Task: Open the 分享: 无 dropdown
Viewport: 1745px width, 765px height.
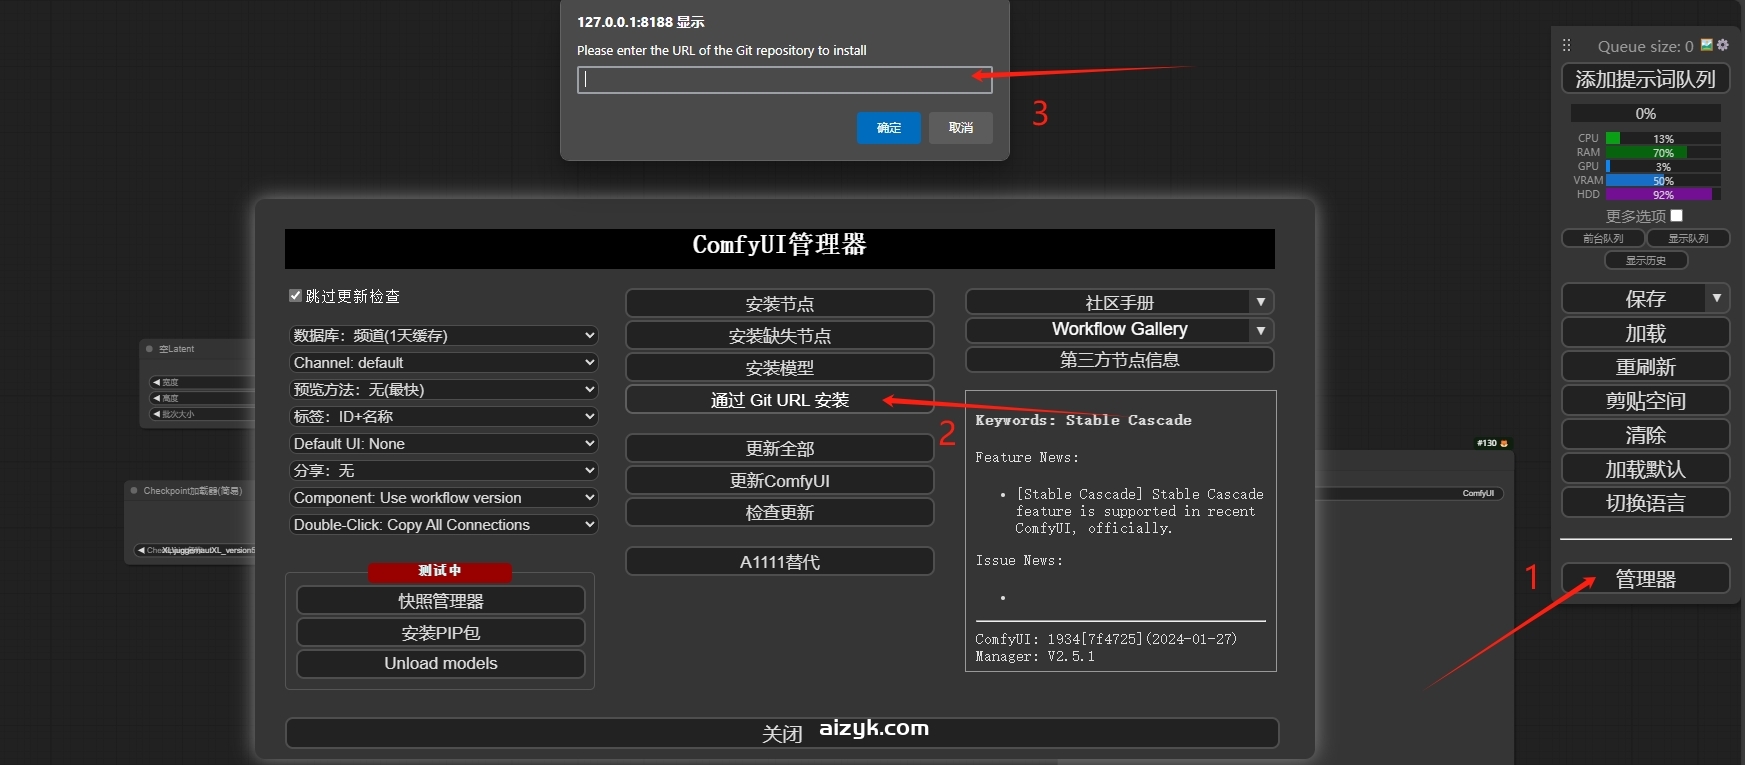Action: click(444, 470)
